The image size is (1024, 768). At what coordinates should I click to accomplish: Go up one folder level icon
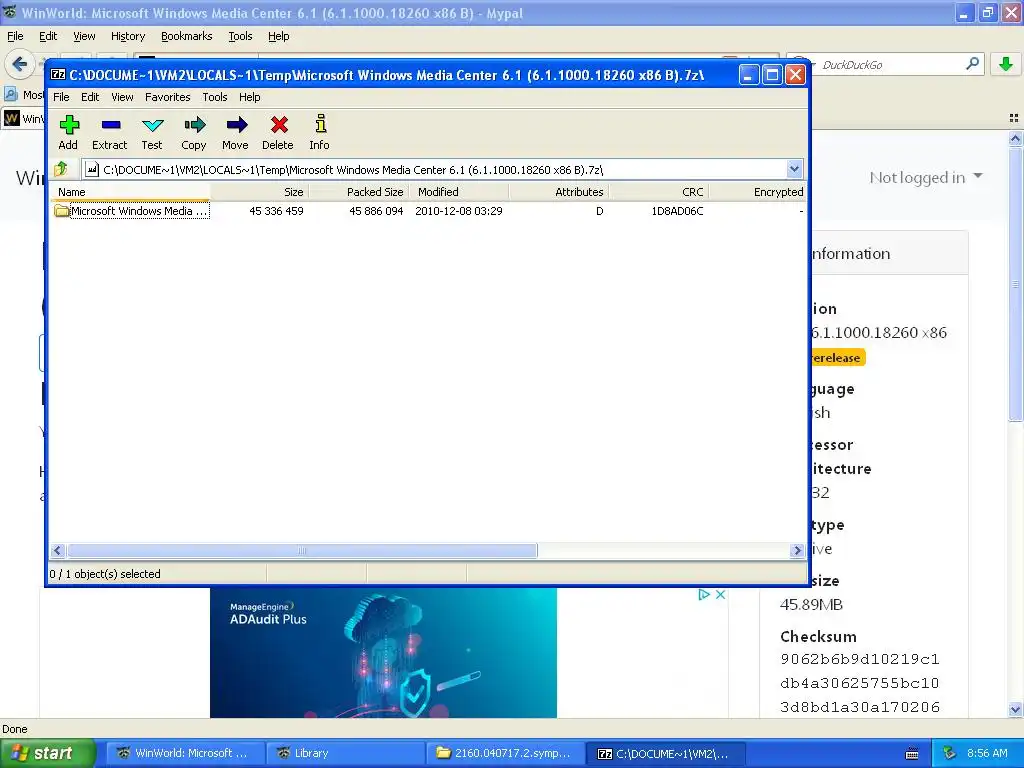pos(61,169)
